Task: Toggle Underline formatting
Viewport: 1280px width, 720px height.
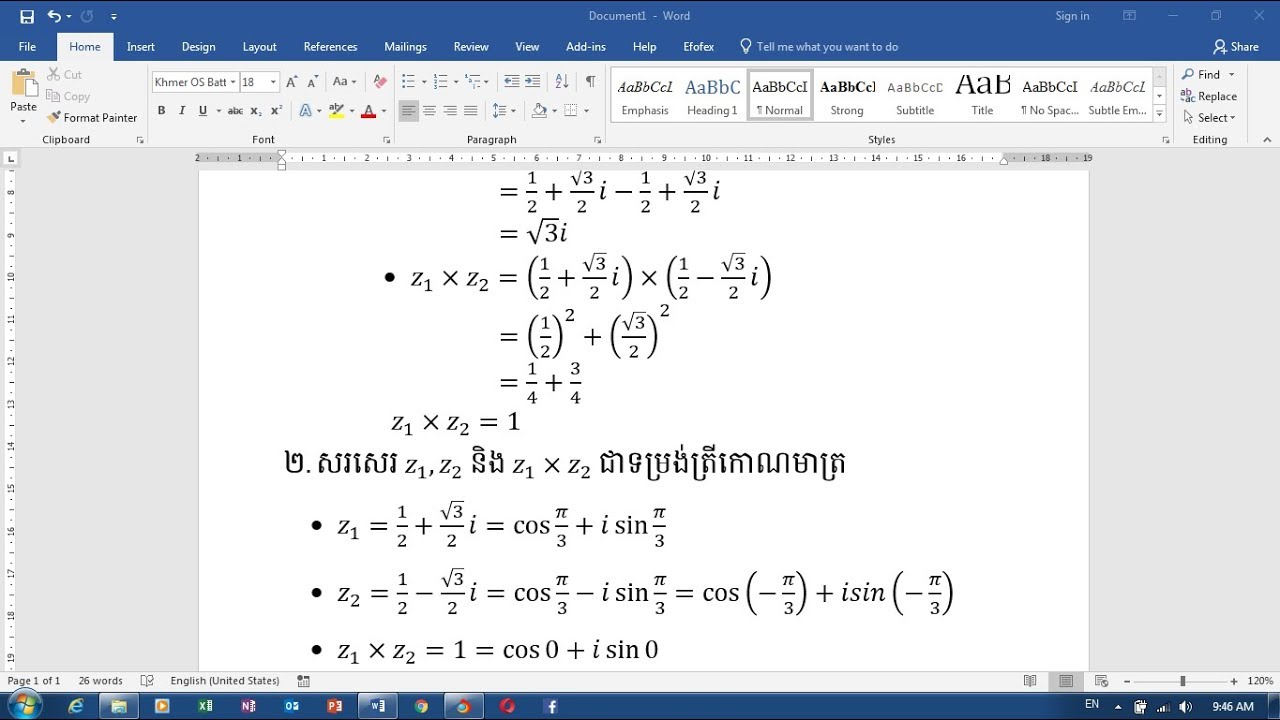Action: click(x=203, y=111)
